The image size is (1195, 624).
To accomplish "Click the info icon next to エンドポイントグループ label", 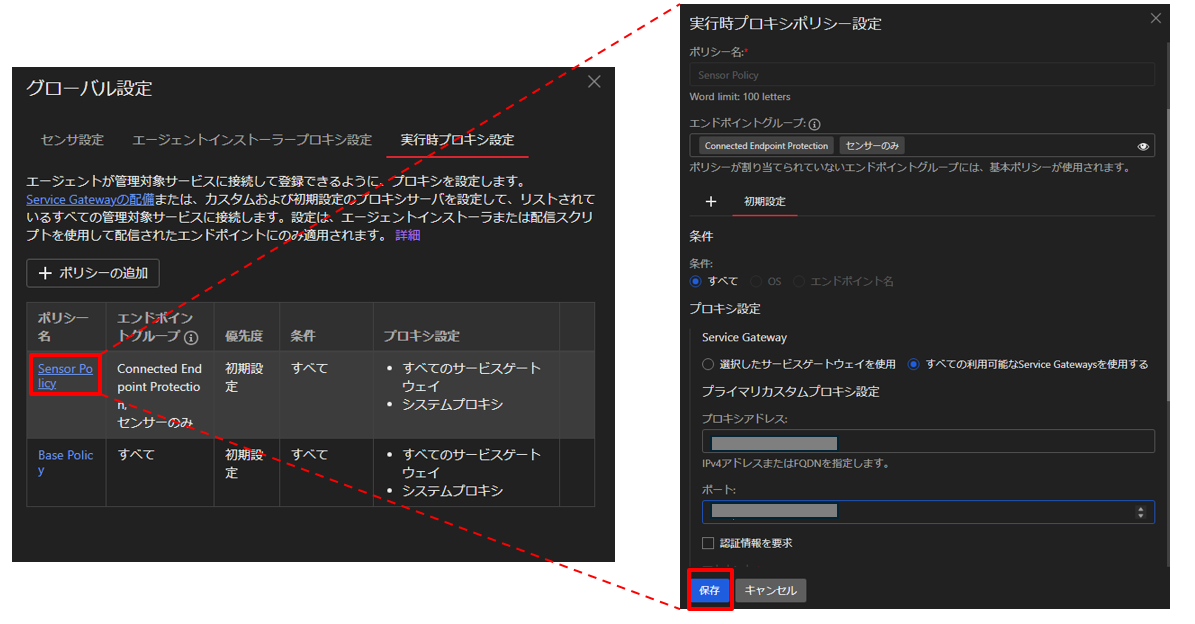I will click(x=814, y=125).
